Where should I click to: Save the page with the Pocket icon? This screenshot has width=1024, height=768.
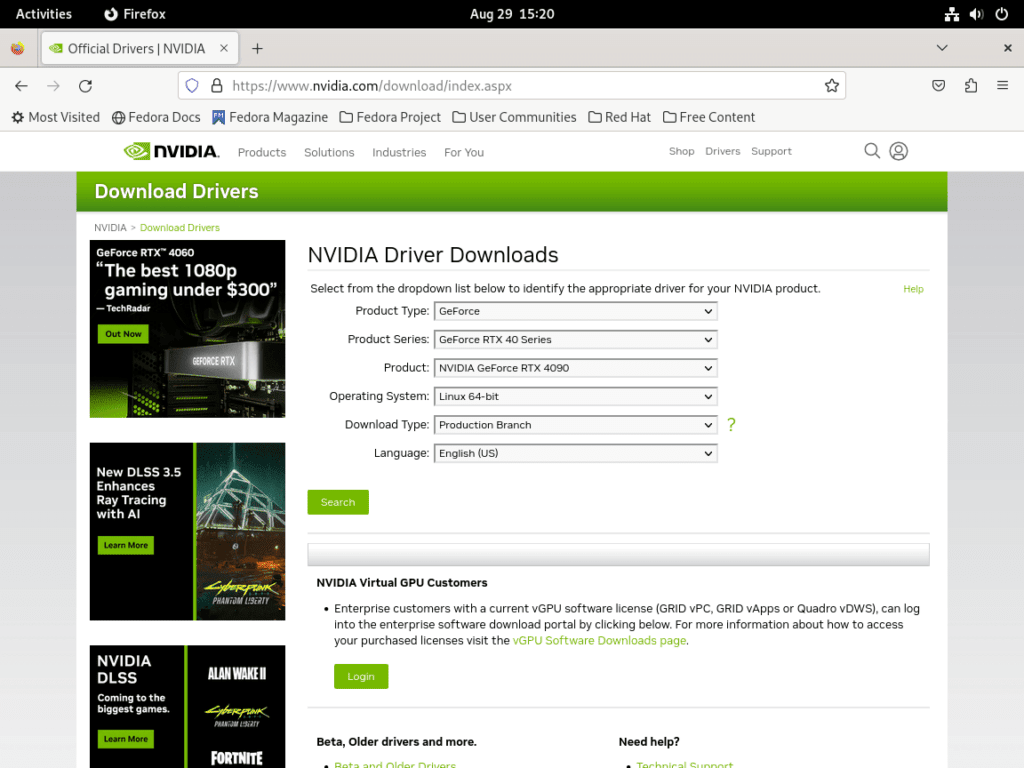[938, 85]
